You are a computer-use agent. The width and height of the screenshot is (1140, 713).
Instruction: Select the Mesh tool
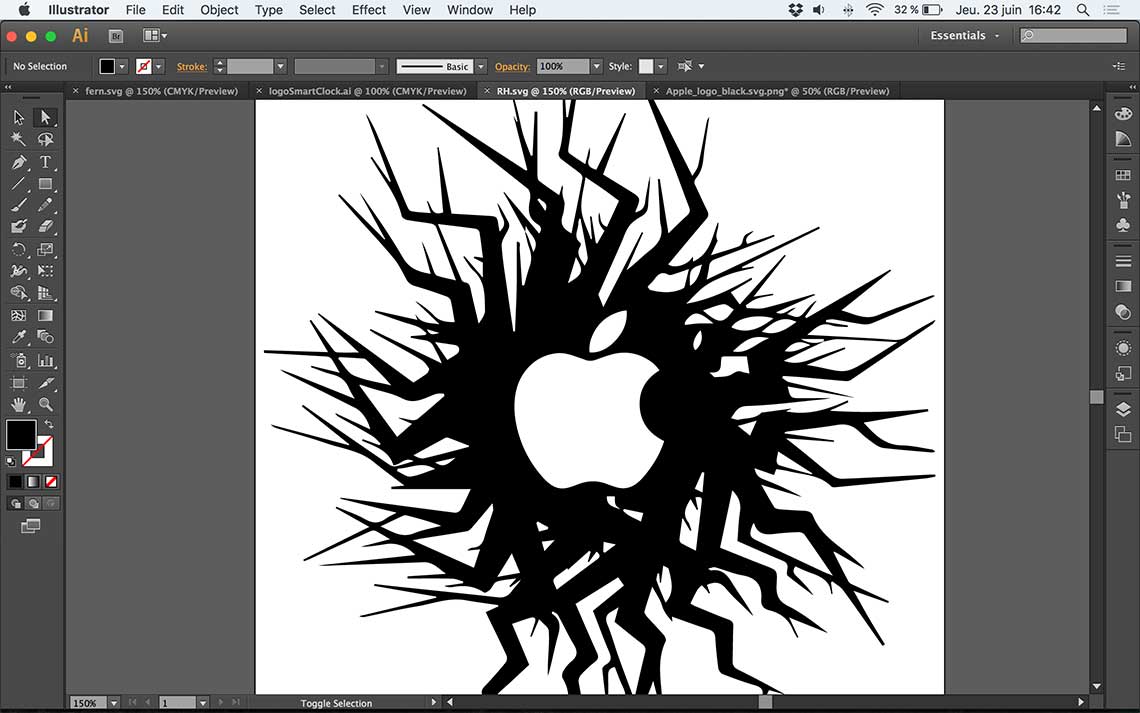tap(19, 315)
